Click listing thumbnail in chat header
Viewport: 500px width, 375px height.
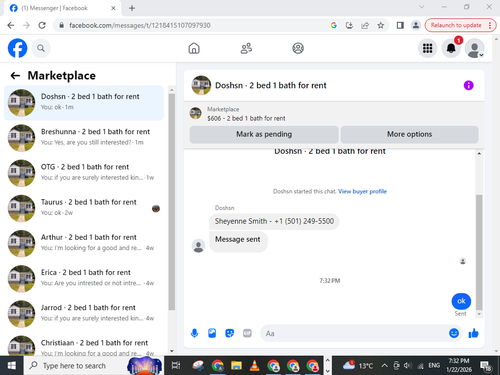[201, 85]
